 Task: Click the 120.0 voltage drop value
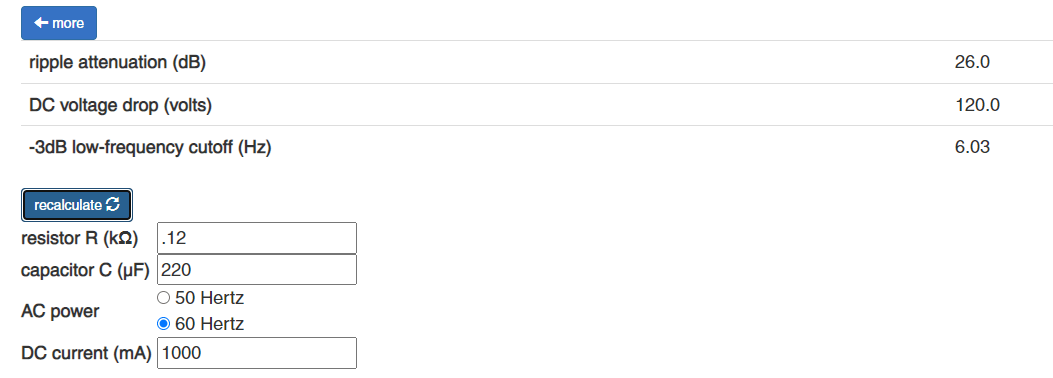977,105
